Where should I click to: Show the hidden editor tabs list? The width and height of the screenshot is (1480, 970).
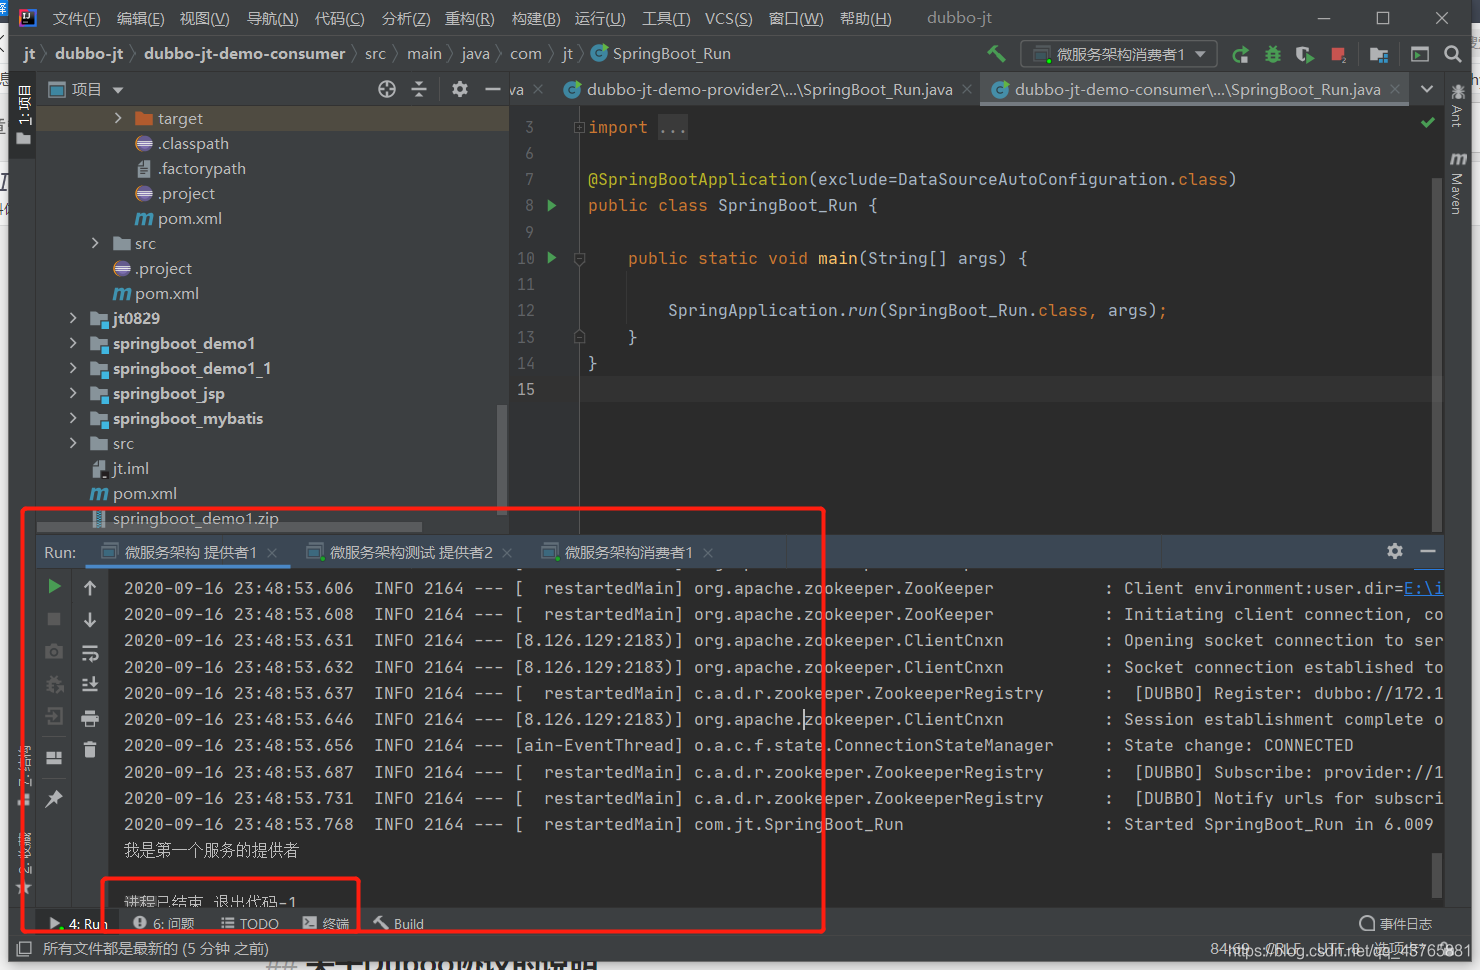click(x=1427, y=89)
